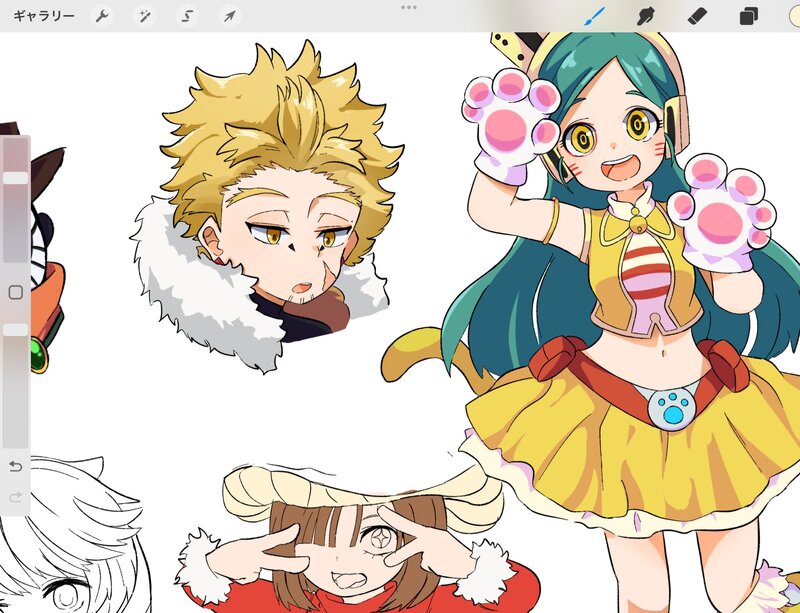Image resolution: width=800 pixels, height=613 pixels.
Task: Open the active color picker circle
Action: (794, 16)
